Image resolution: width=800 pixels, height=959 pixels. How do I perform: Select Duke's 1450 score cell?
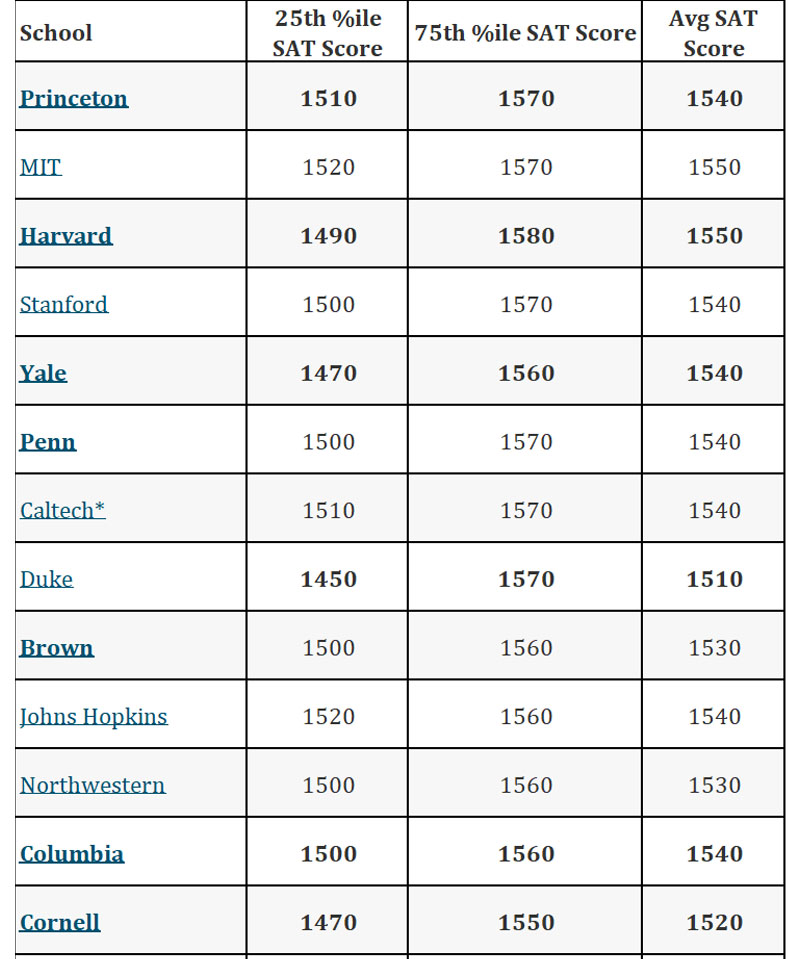coord(328,579)
